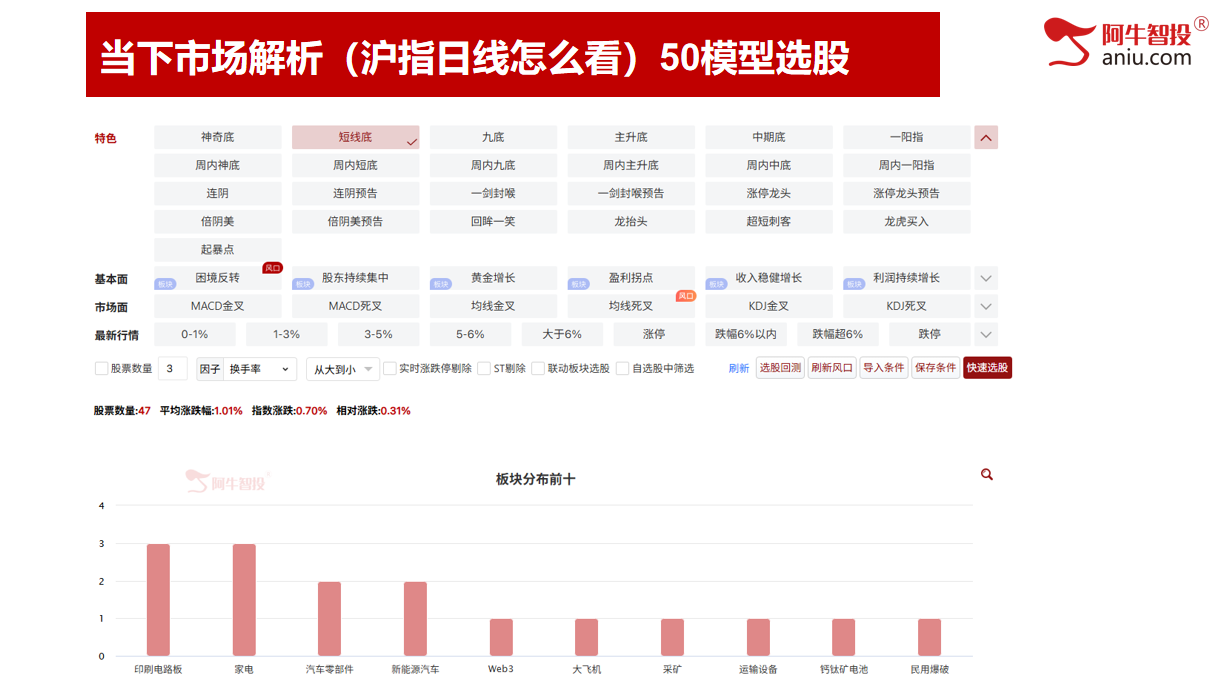The width and height of the screenshot is (1226, 688).
Task: Select the 倍阴美 filter
Action: (x=217, y=221)
